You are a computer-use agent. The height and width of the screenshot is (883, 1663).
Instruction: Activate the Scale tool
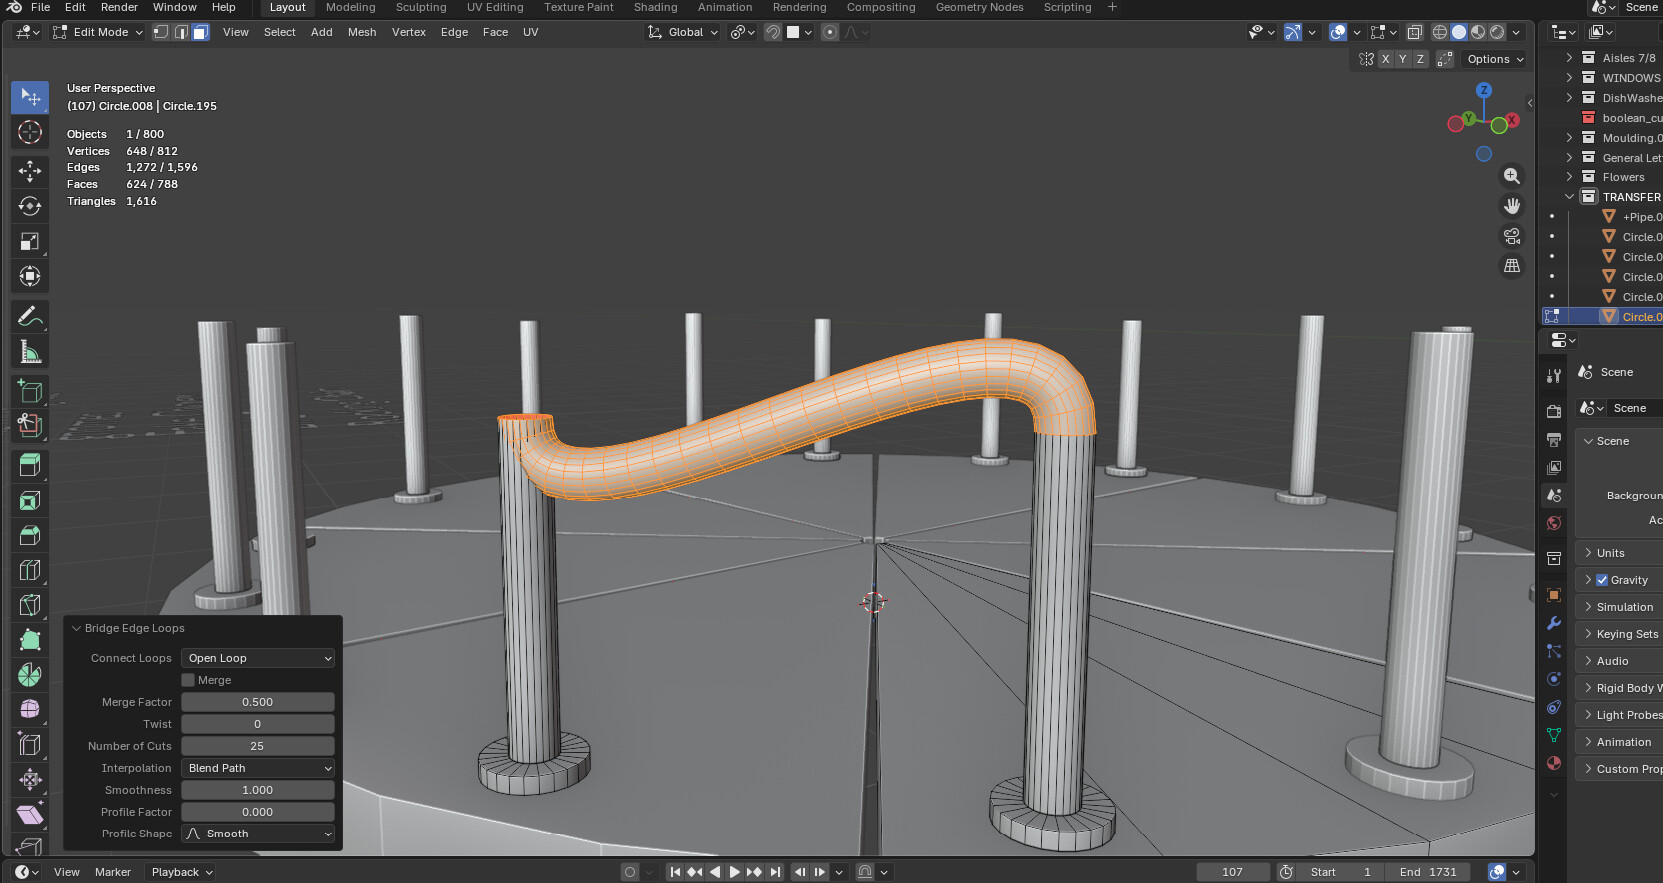[30, 241]
